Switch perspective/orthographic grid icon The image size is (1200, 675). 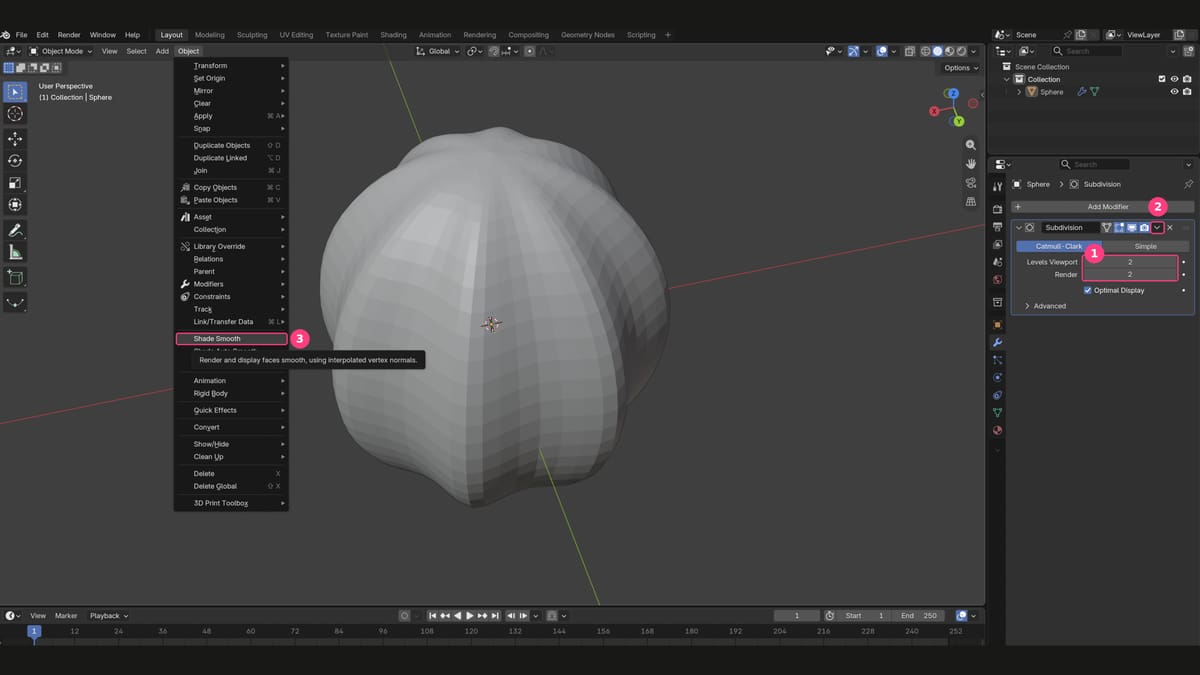tap(970, 201)
